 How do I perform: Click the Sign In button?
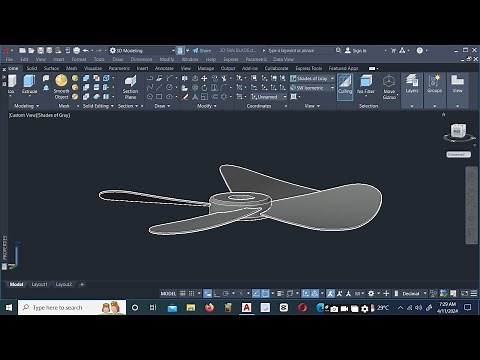(355, 50)
